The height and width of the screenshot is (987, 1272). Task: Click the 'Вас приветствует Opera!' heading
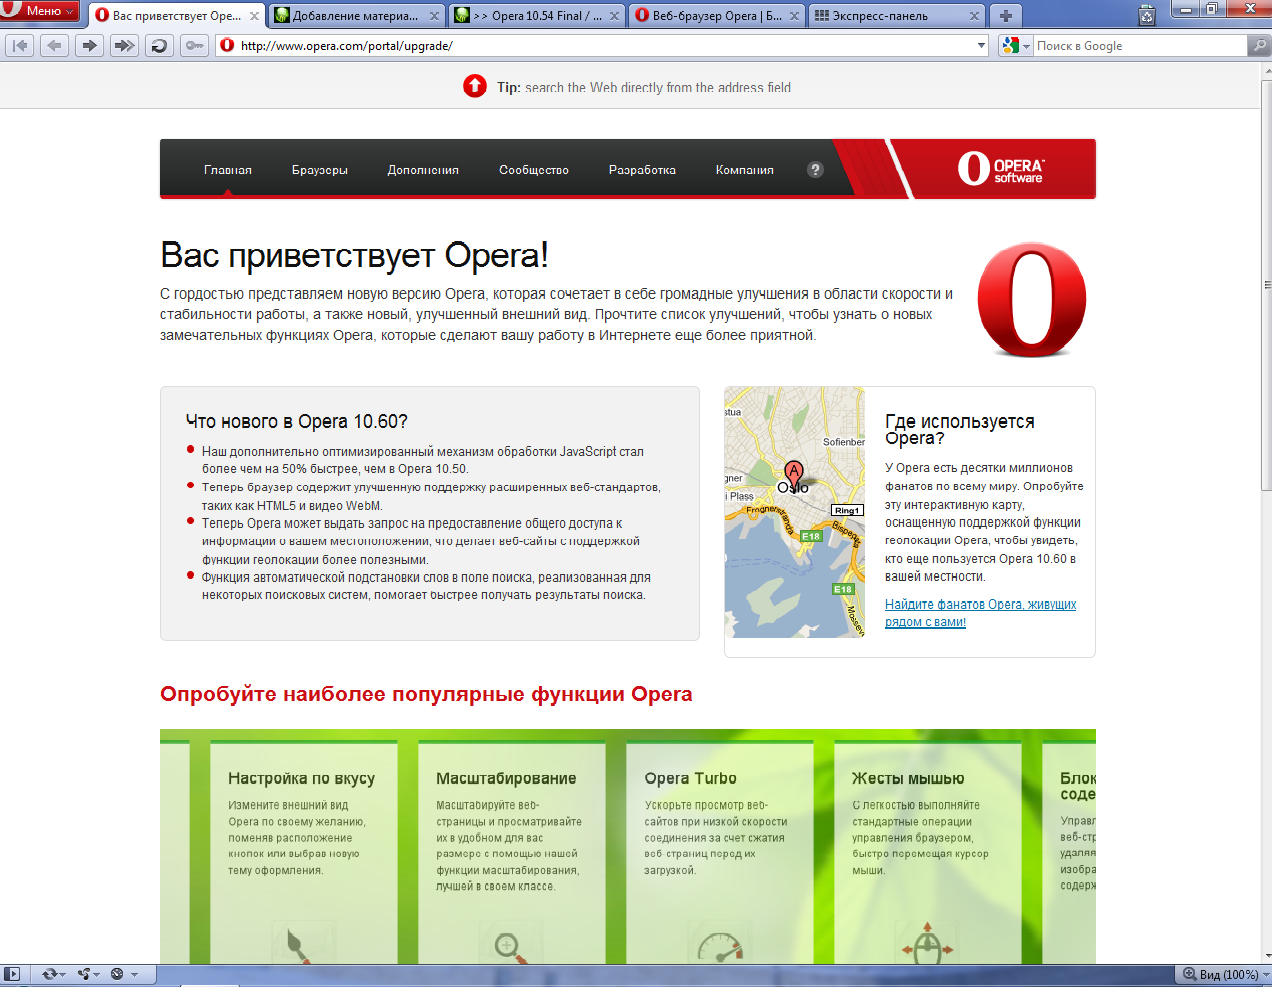354,255
